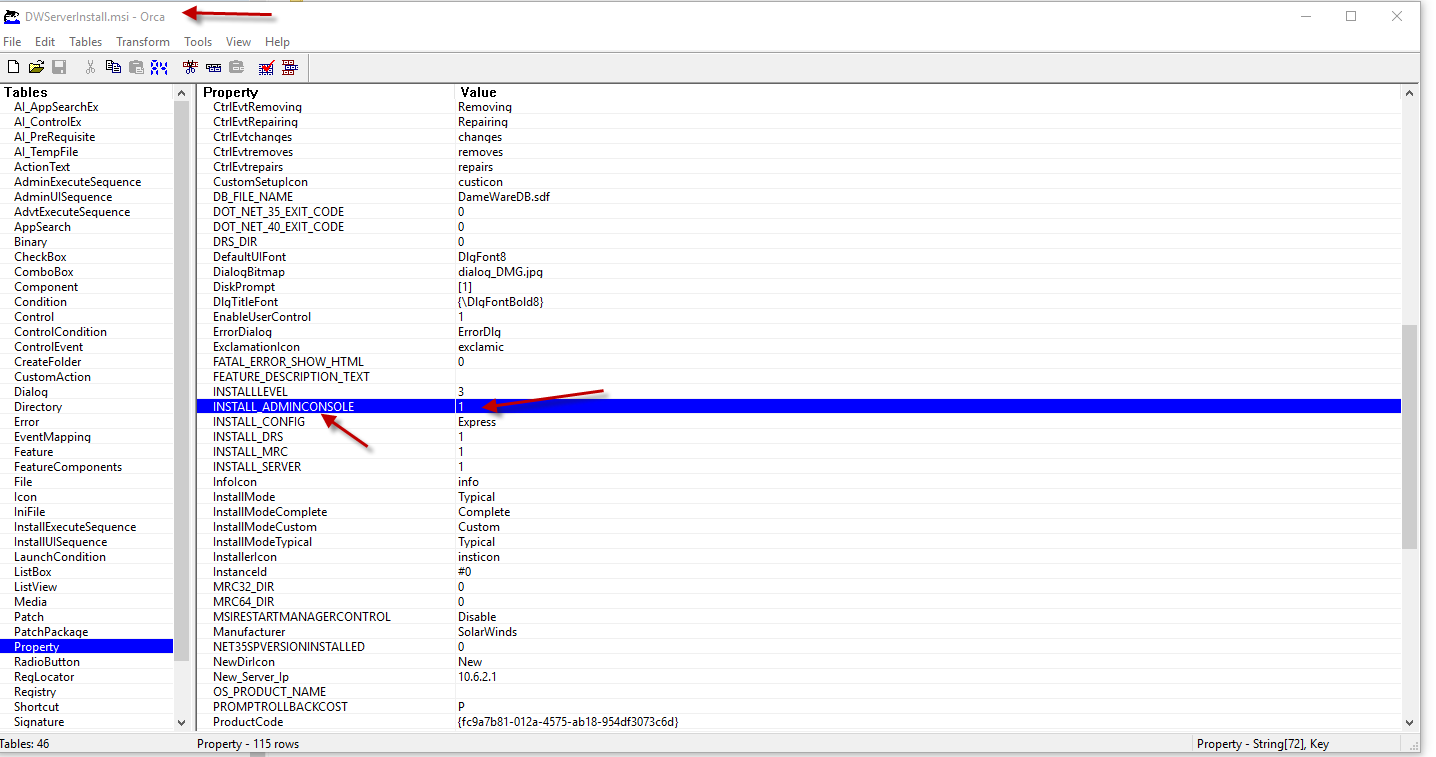Click the grayed Paste Row icon
The width and height of the screenshot is (1436, 757).
click(x=236, y=67)
